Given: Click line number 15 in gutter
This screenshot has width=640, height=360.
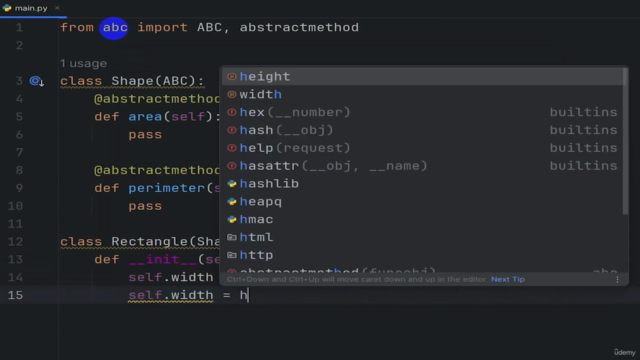Looking at the screenshot, I should pos(15,296).
